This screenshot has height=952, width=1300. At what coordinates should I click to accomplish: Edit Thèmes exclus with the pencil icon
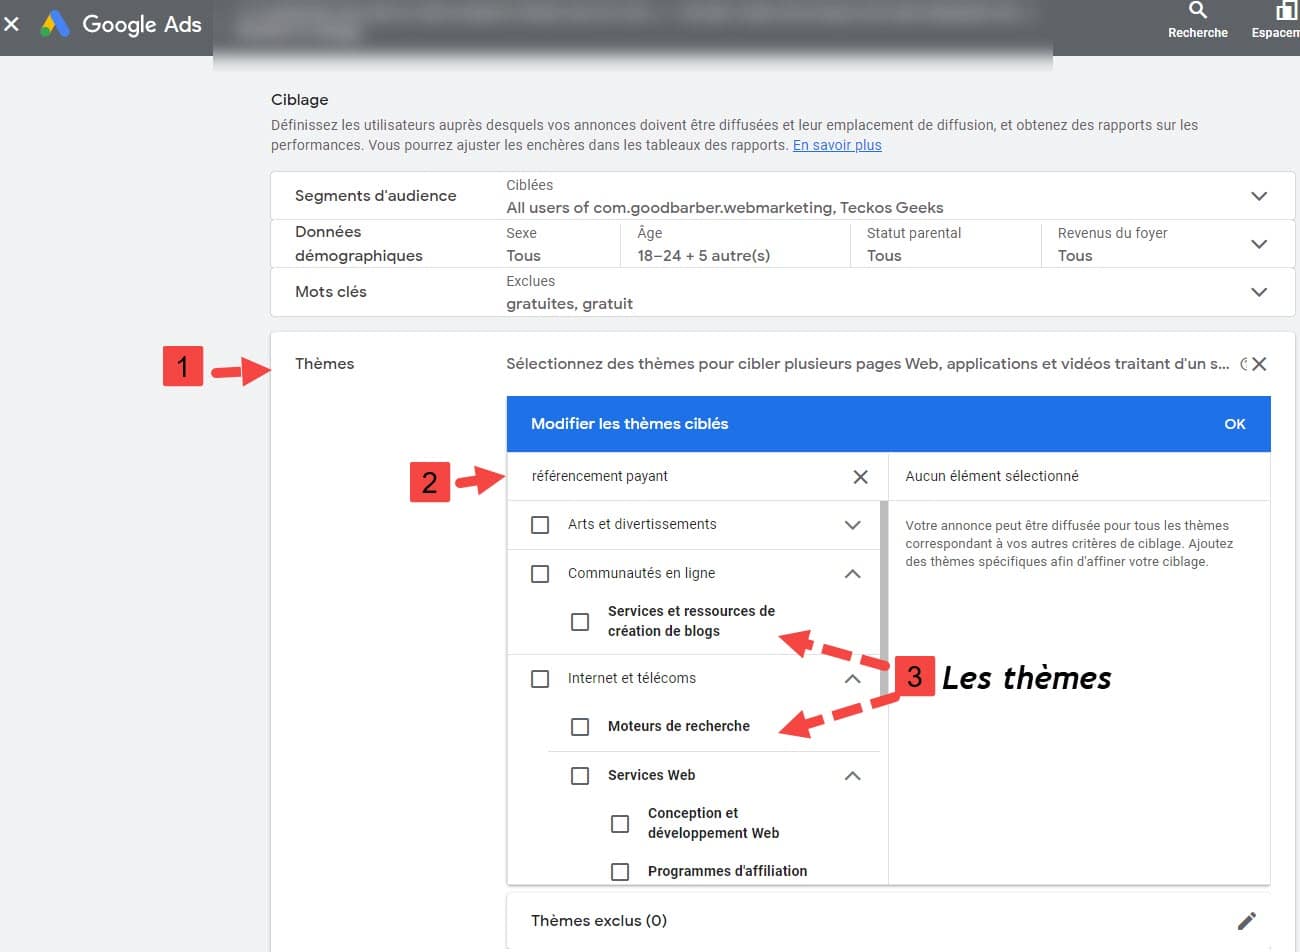click(x=1246, y=921)
